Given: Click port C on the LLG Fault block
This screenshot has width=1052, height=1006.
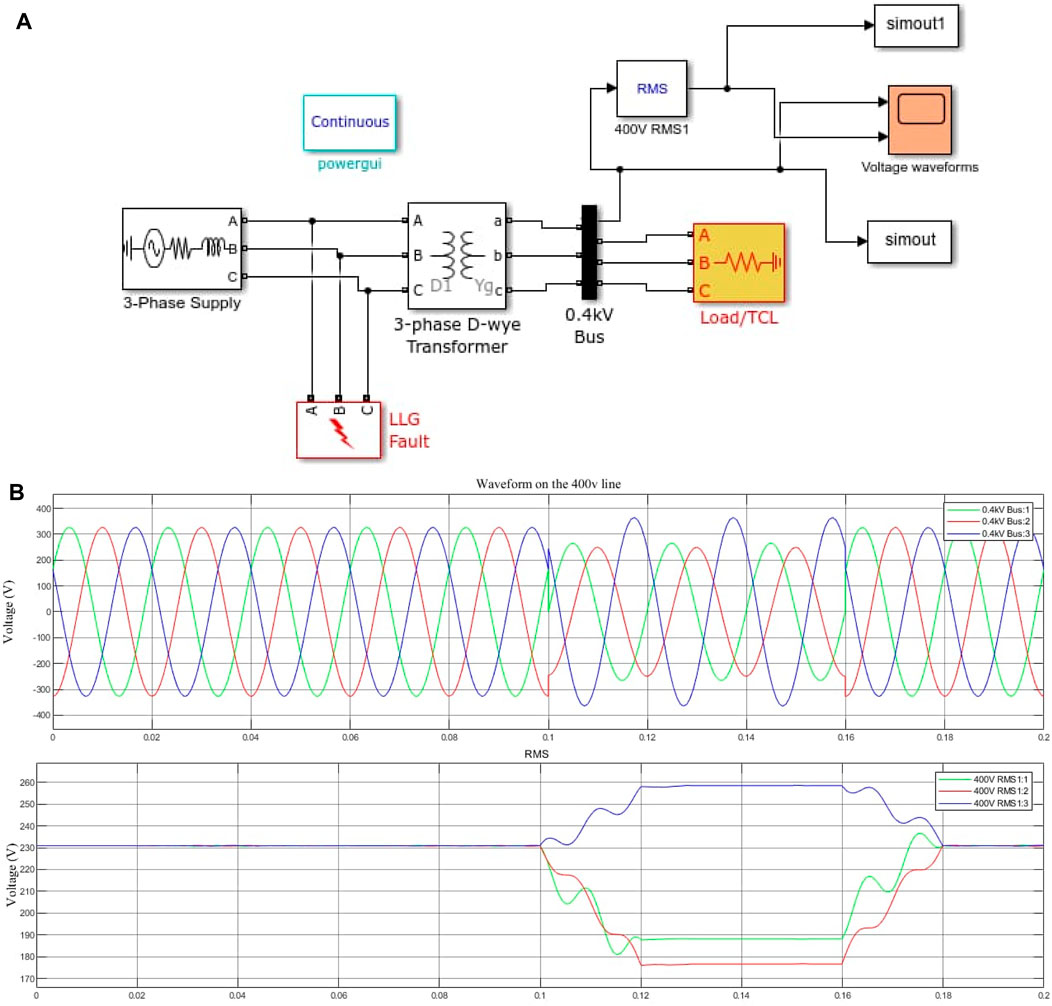Looking at the screenshot, I should (x=366, y=399).
